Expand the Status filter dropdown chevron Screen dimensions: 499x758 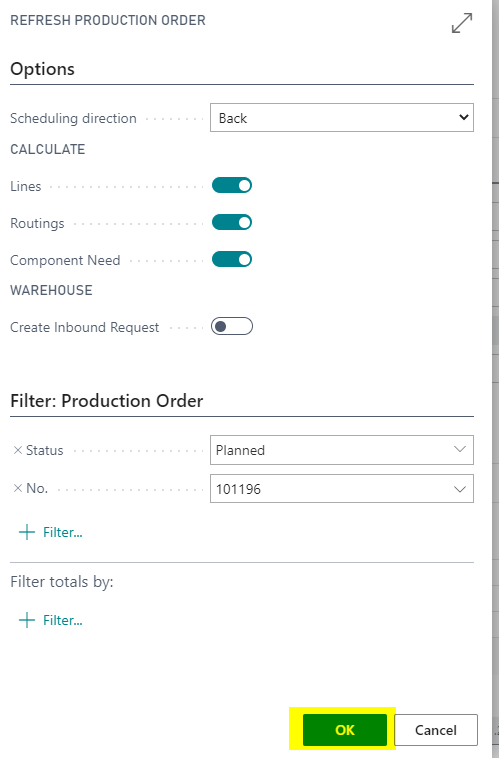460,450
